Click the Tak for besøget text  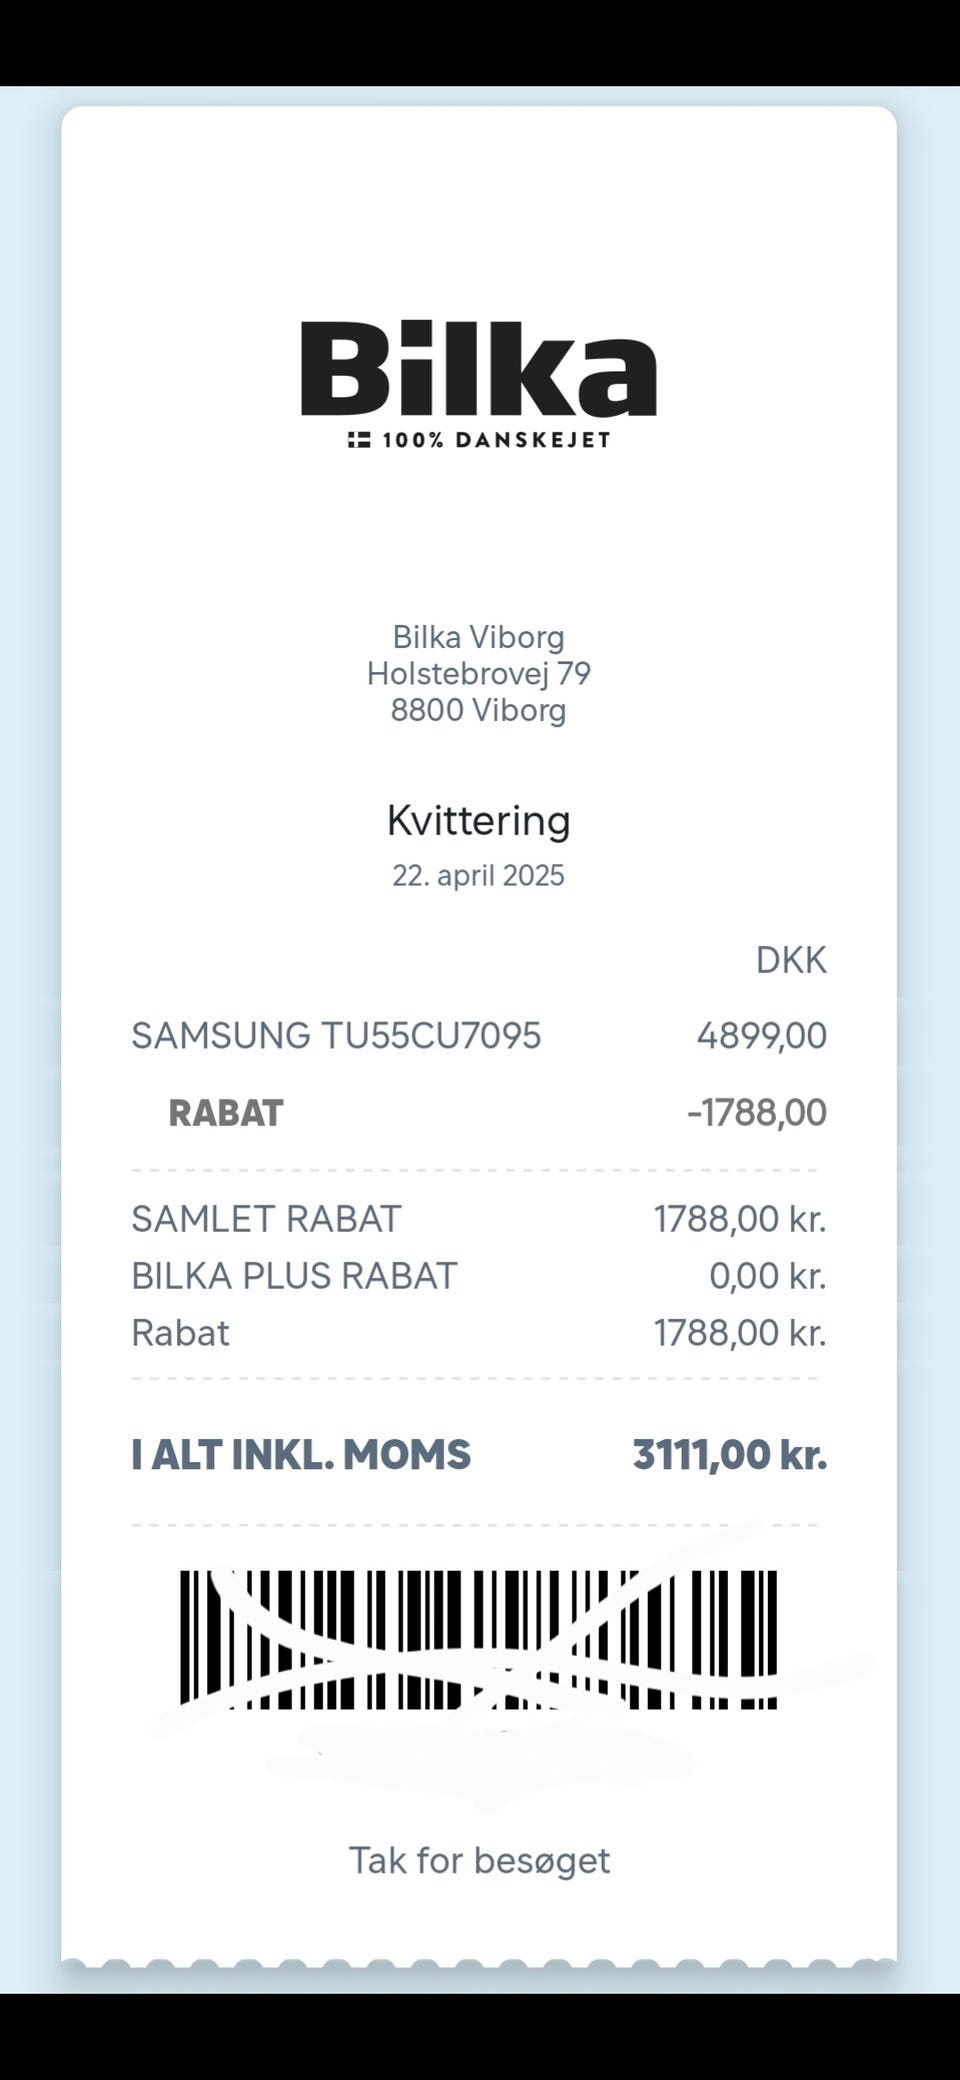[478, 1861]
